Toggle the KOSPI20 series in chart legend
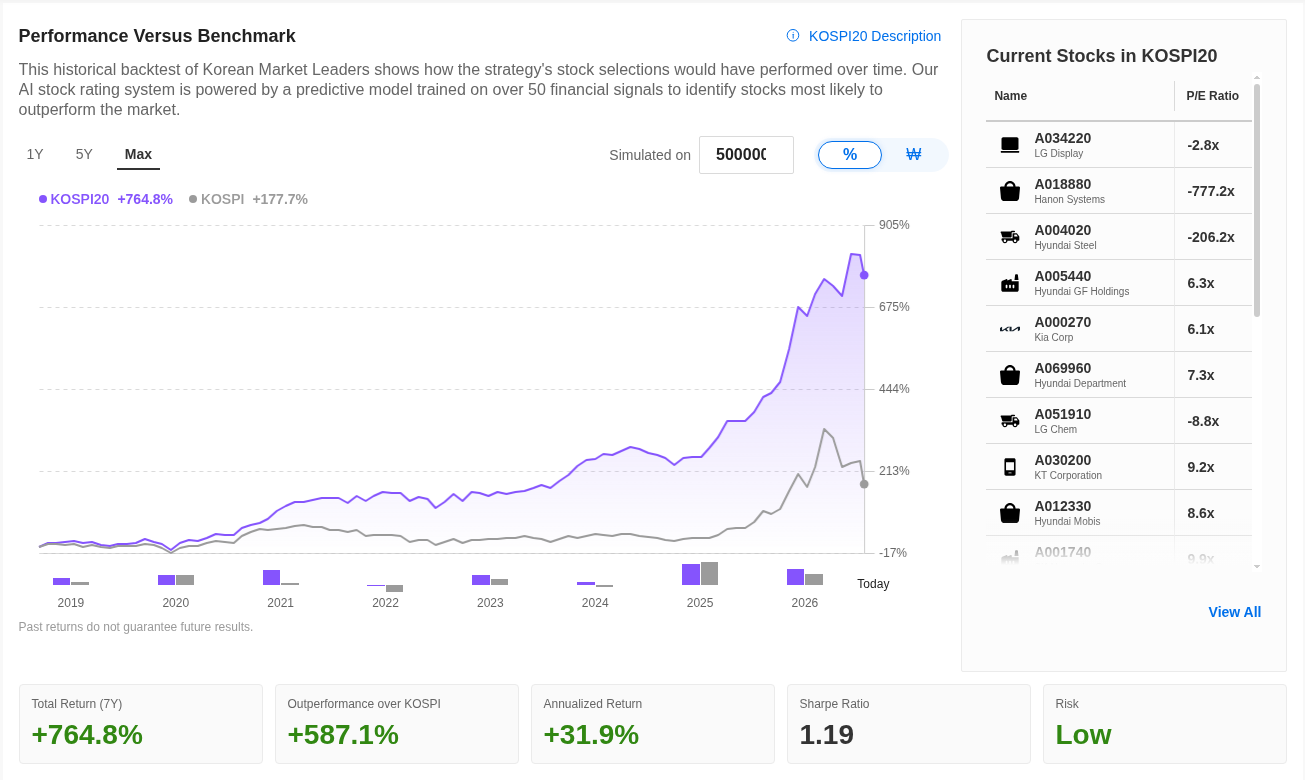Viewport: 1305px width, 780px height. pyautogui.click(x=105, y=199)
